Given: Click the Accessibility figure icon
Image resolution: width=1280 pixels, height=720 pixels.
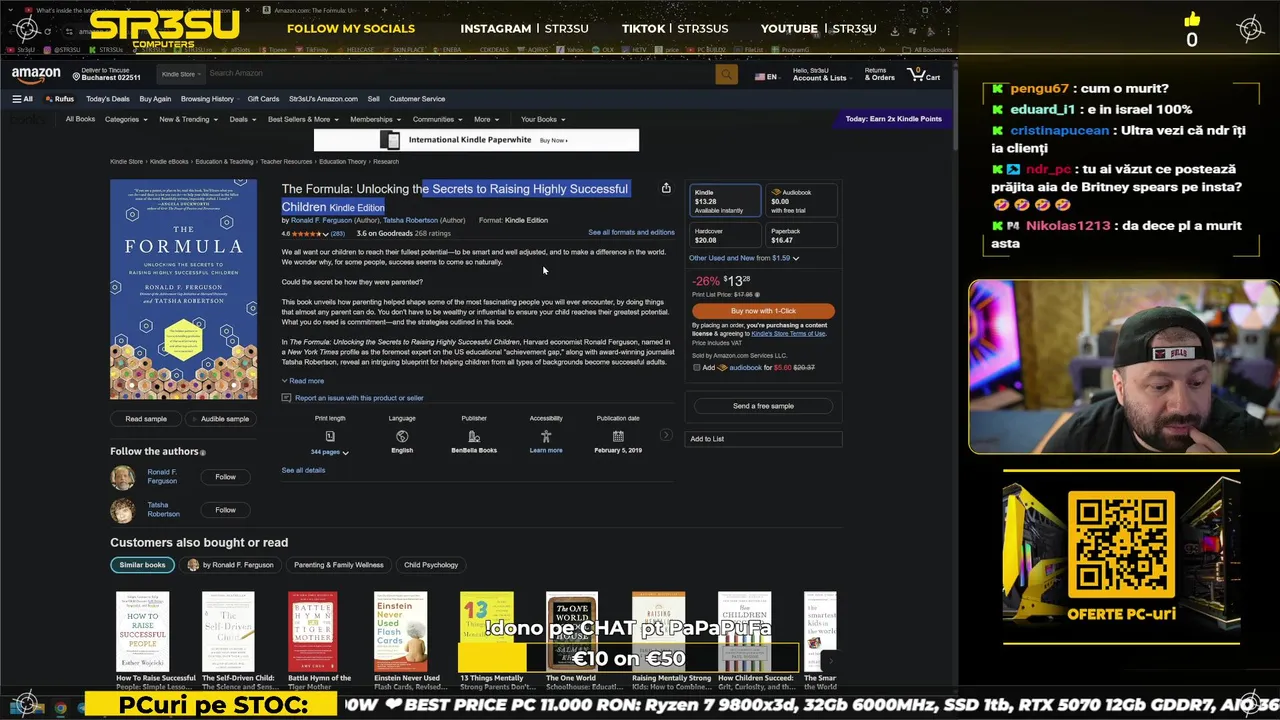Looking at the screenshot, I should 546,436.
